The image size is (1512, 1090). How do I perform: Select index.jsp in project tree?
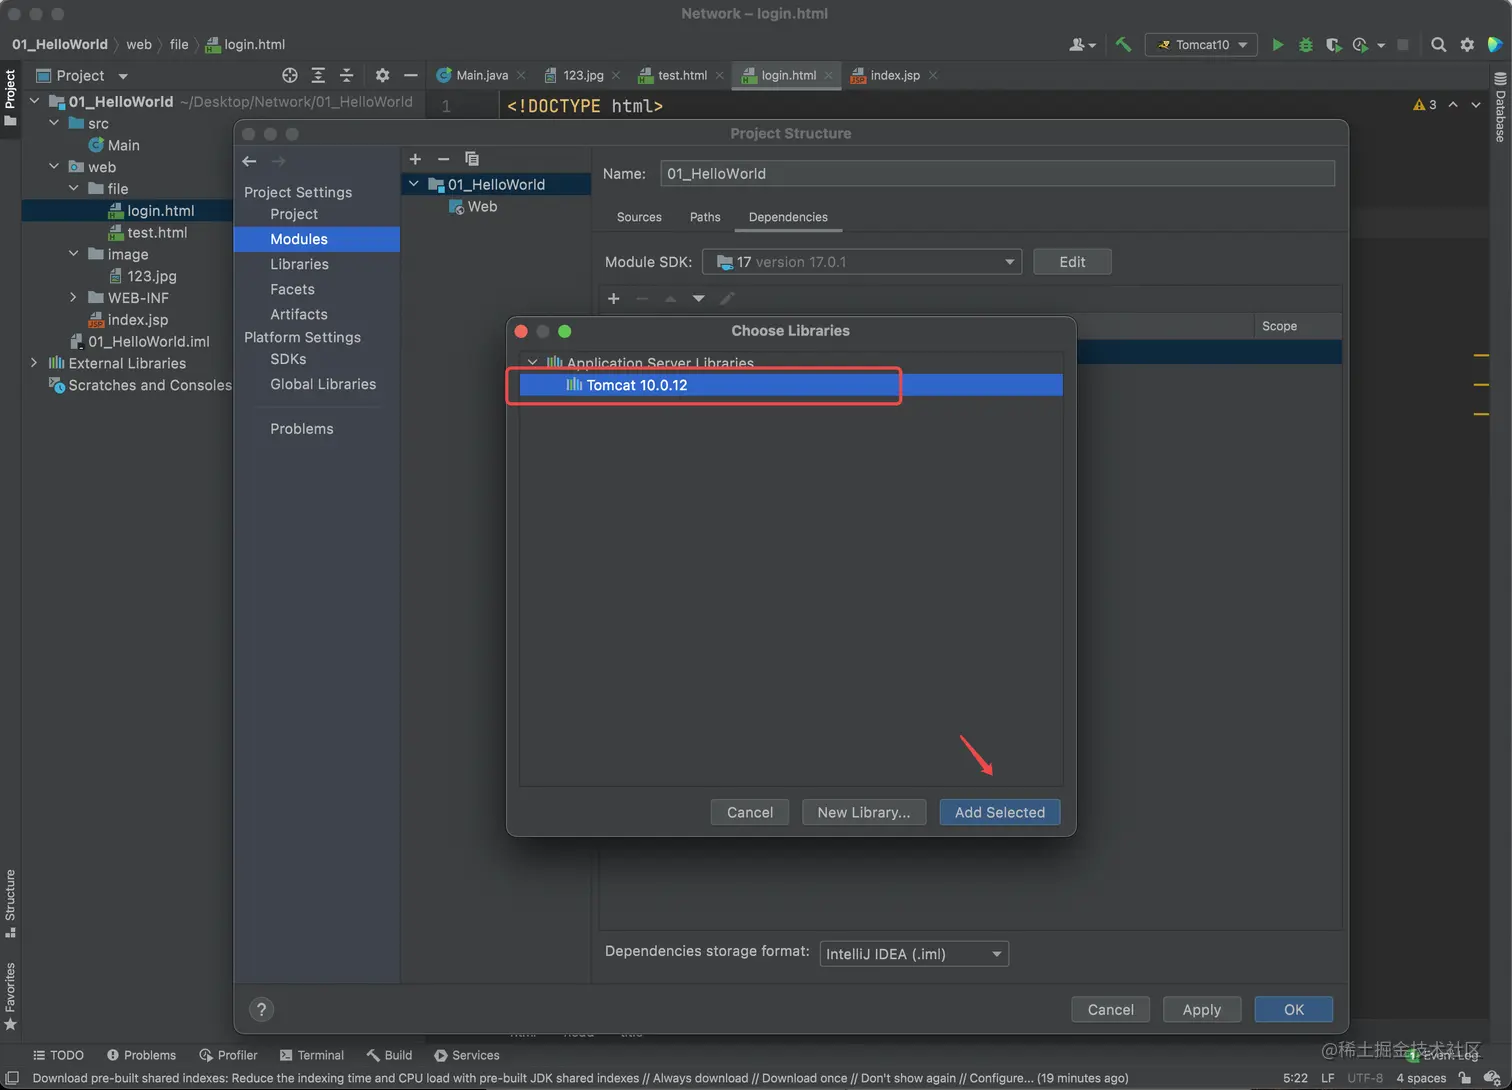click(128, 320)
